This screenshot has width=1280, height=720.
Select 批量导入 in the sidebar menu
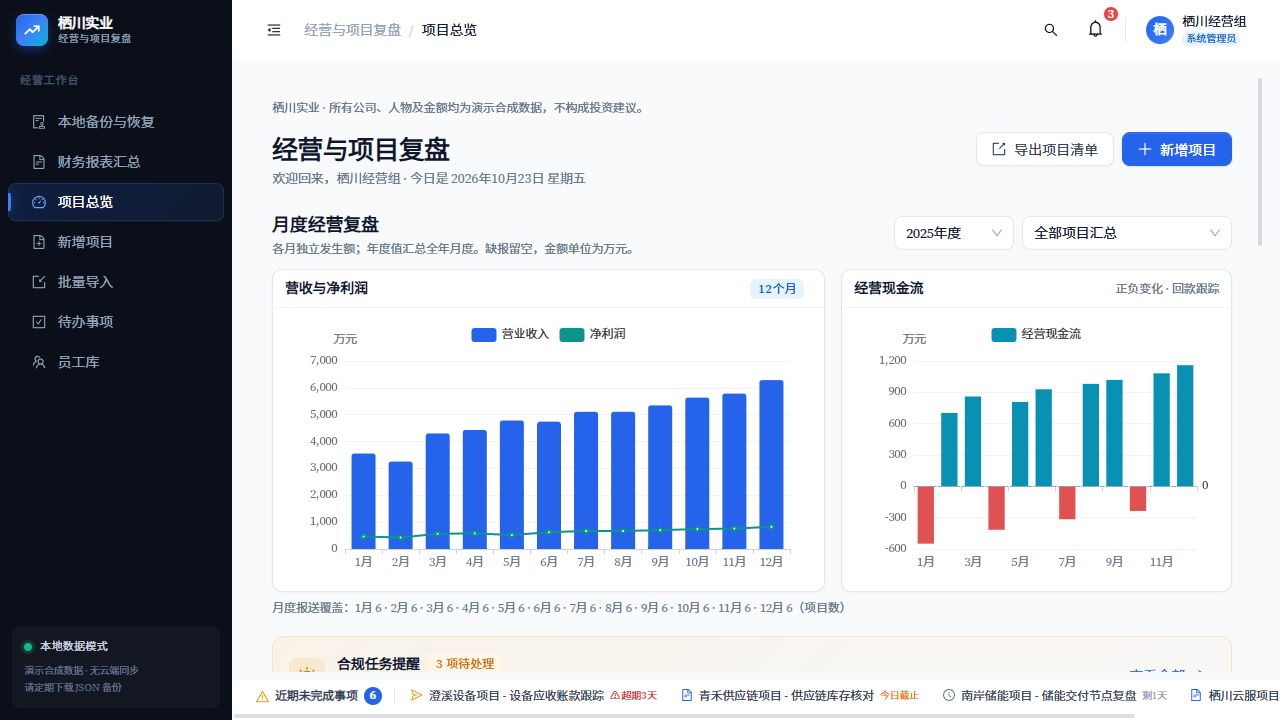point(116,282)
